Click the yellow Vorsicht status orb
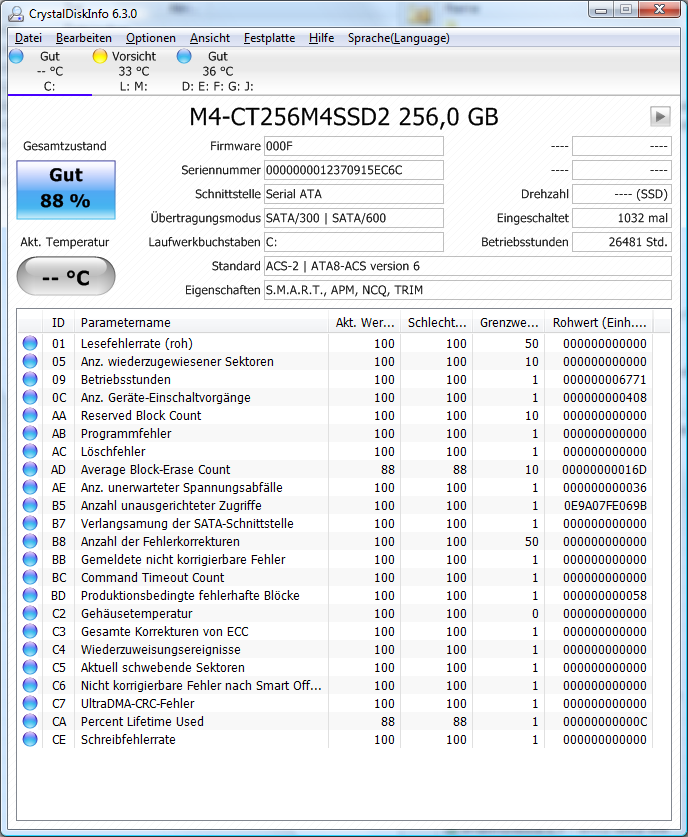Image resolution: width=688 pixels, height=837 pixels. tap(100, 56)
